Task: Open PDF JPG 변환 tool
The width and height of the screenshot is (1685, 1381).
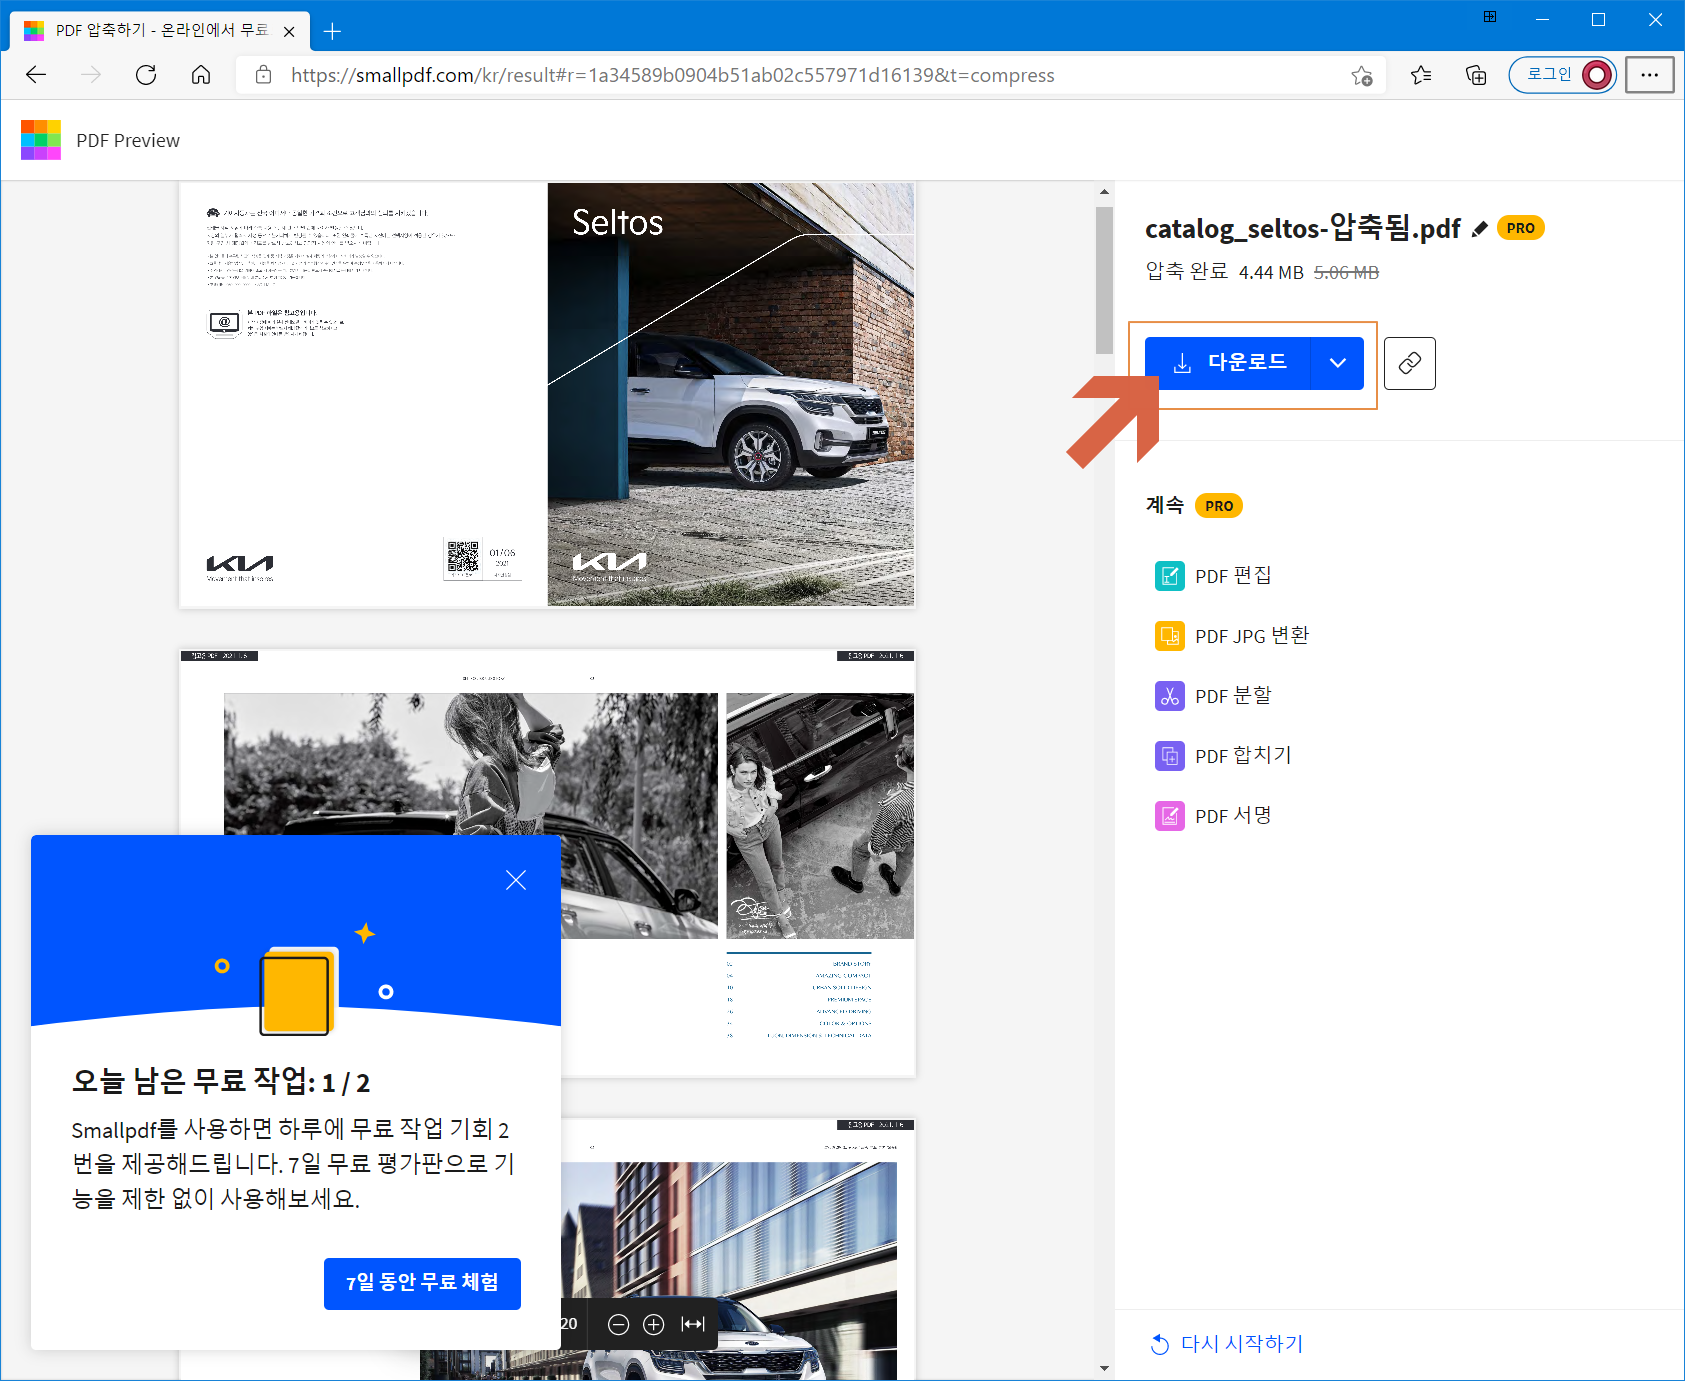Action: pyautogui.click(x=1232, y=636)
